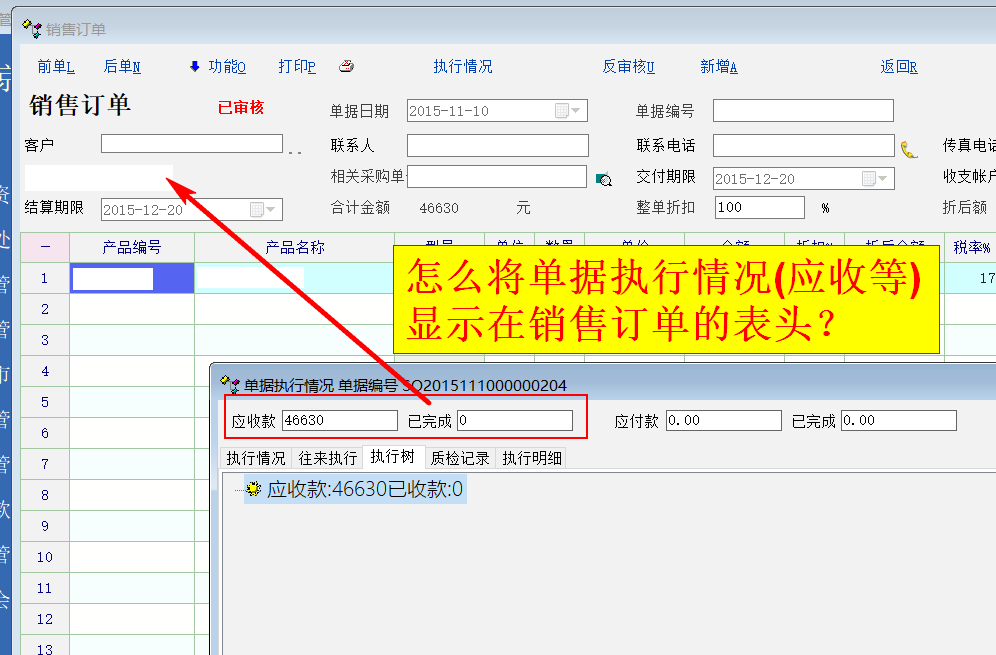Click the phone icon beside 联系电话
Viewport: 996px width, 655px height.
click(908, 149)
